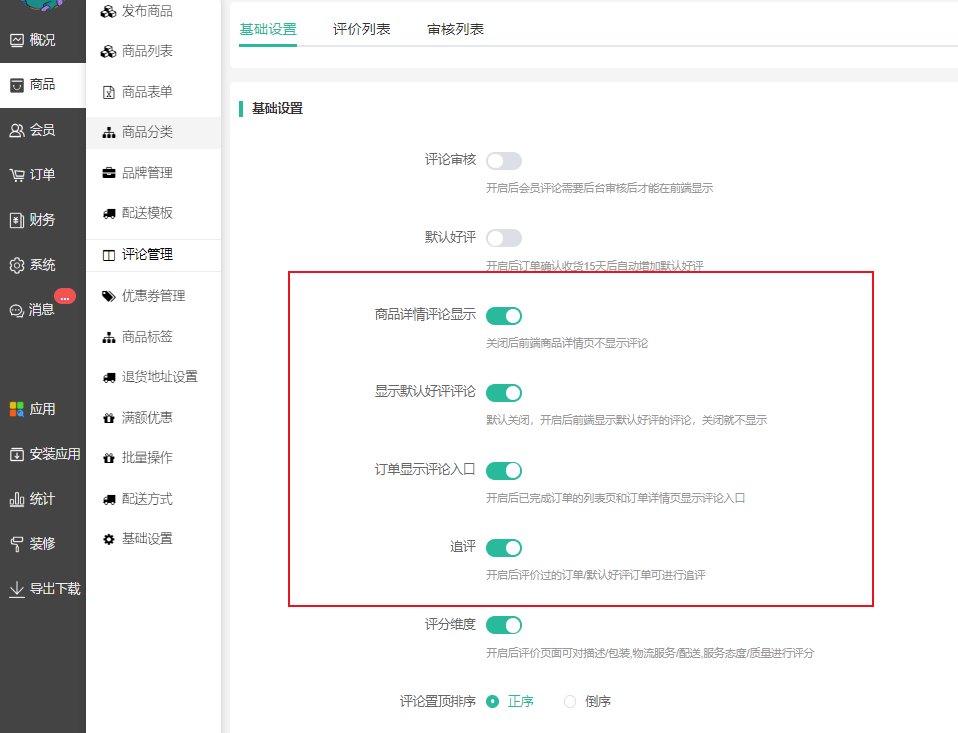Switch to the 评价列表 tab
The height and width of the screenshot is (733, 958).
point(361,29)
